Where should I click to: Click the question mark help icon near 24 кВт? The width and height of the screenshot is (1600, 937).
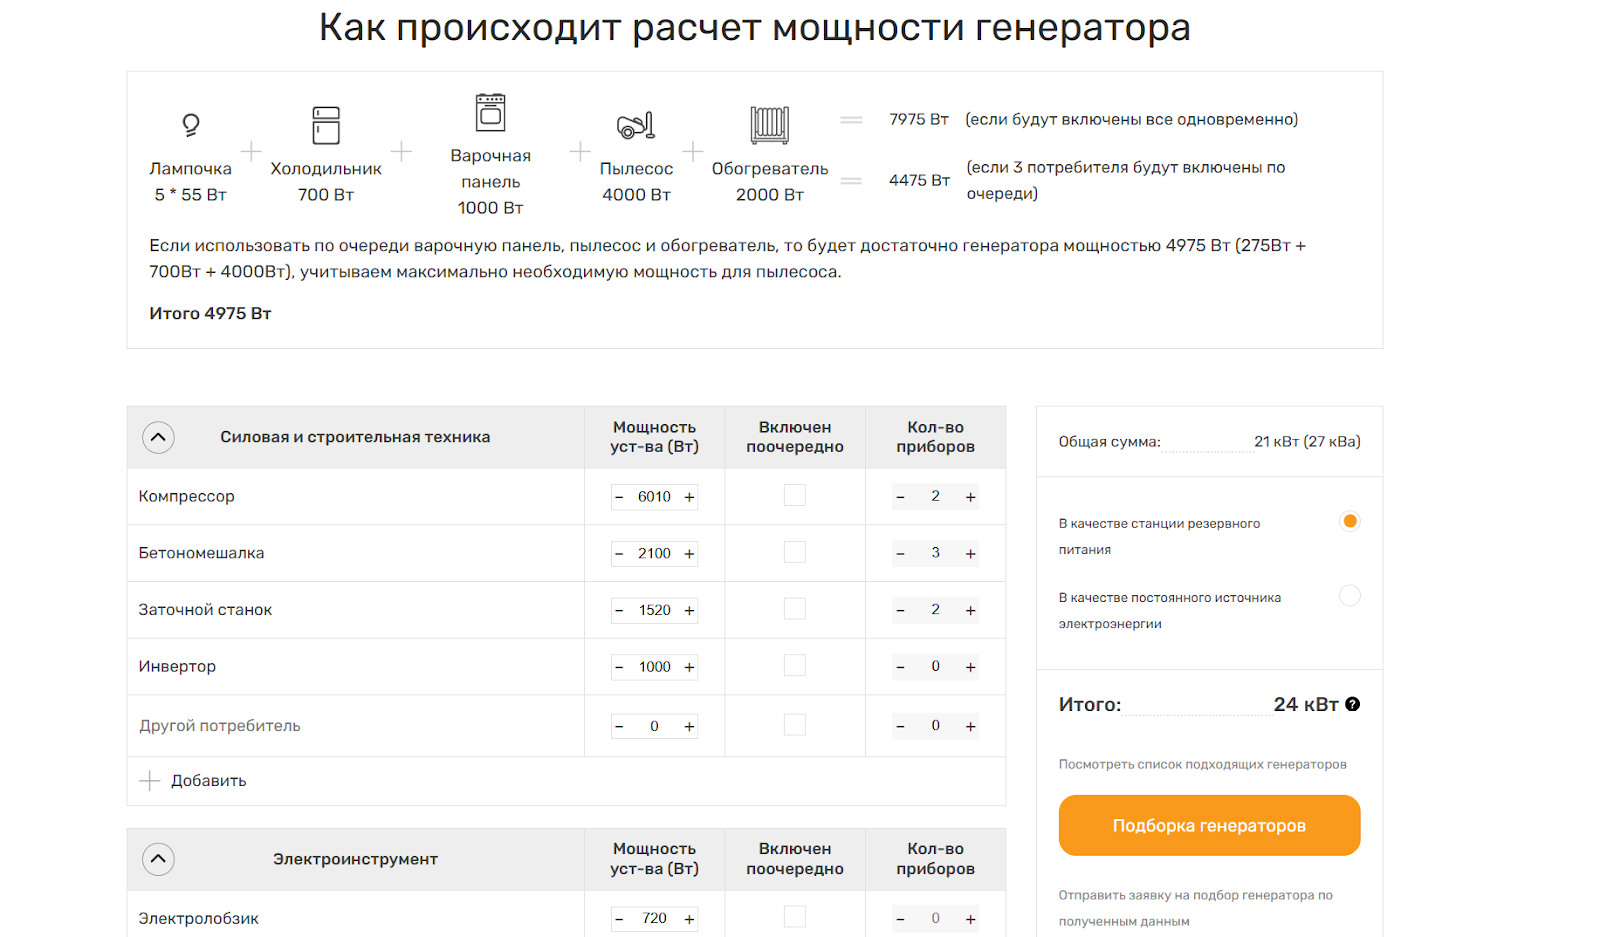[1353, 704]
